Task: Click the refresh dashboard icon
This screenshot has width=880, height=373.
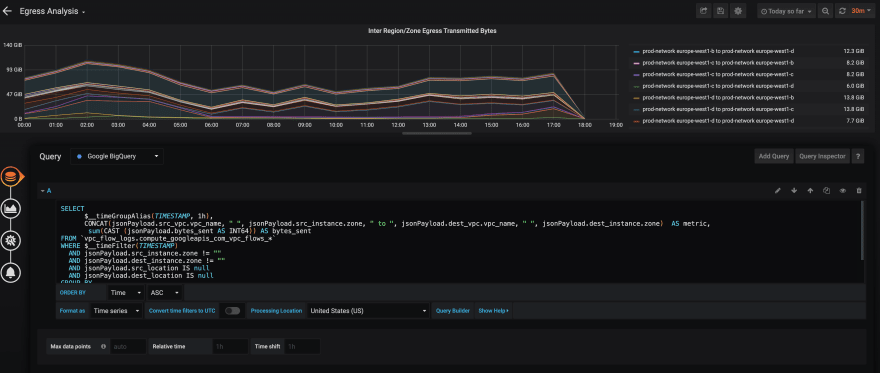Action: [x=841, y=11]
